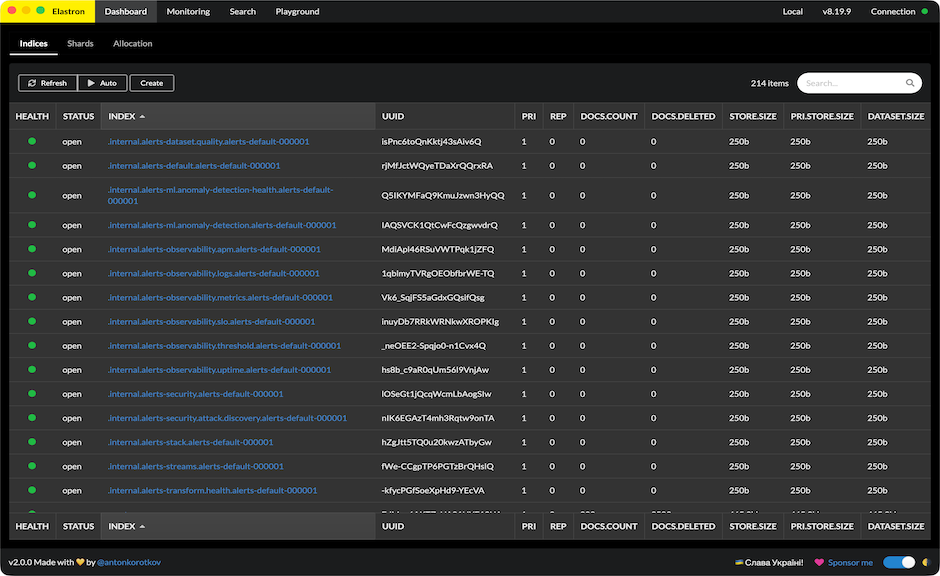Sort by the top DATASET.SIZE column header
The width and height of the screenshot is (940, 576).
tap(896, 116)
